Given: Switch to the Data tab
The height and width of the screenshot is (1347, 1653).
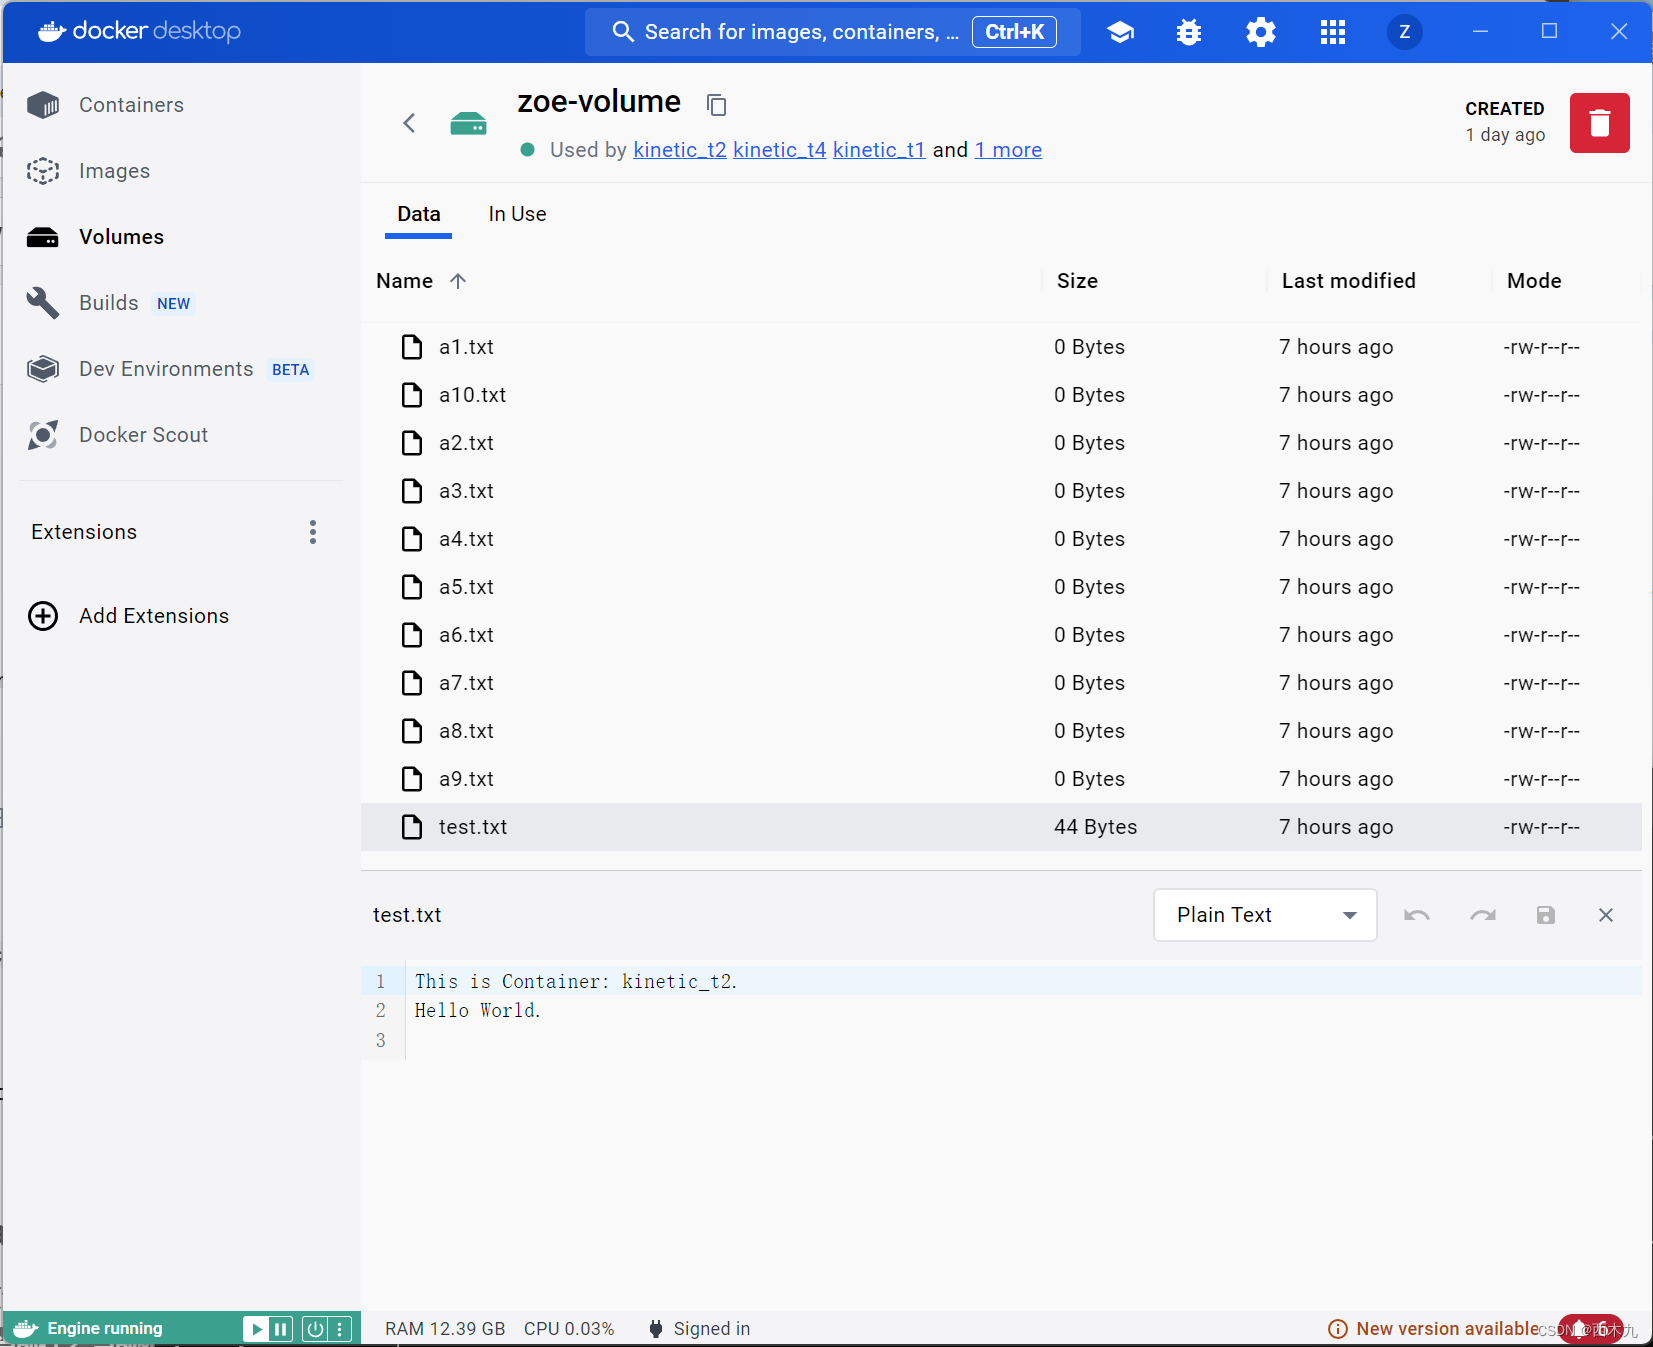Looking at the screenshot, I should click(419, 214).
